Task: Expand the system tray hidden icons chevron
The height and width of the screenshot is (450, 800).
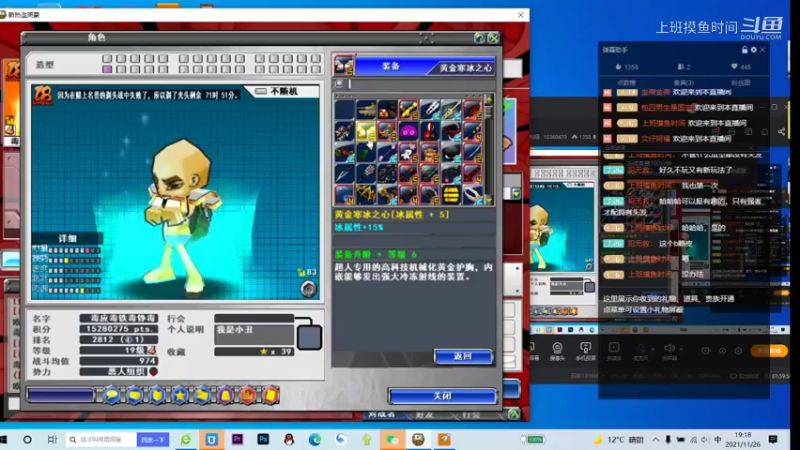Action: pos(656,439)
